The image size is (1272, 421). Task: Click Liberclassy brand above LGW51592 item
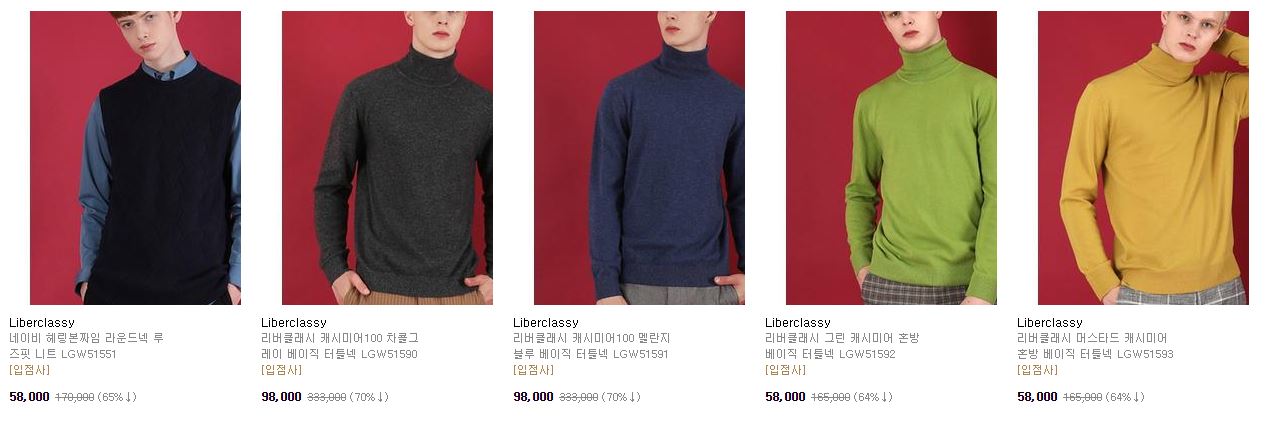coord(798,323)
